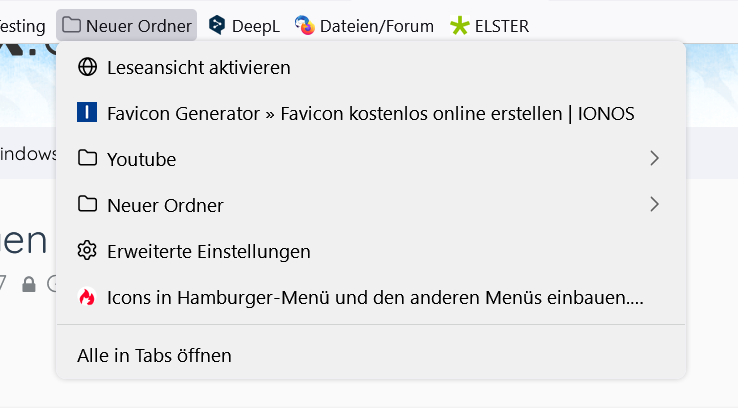This screenshot has width=738, height=414.
Task: Click the folder icon next to Youtube
Action: click(x=87, y=159)
